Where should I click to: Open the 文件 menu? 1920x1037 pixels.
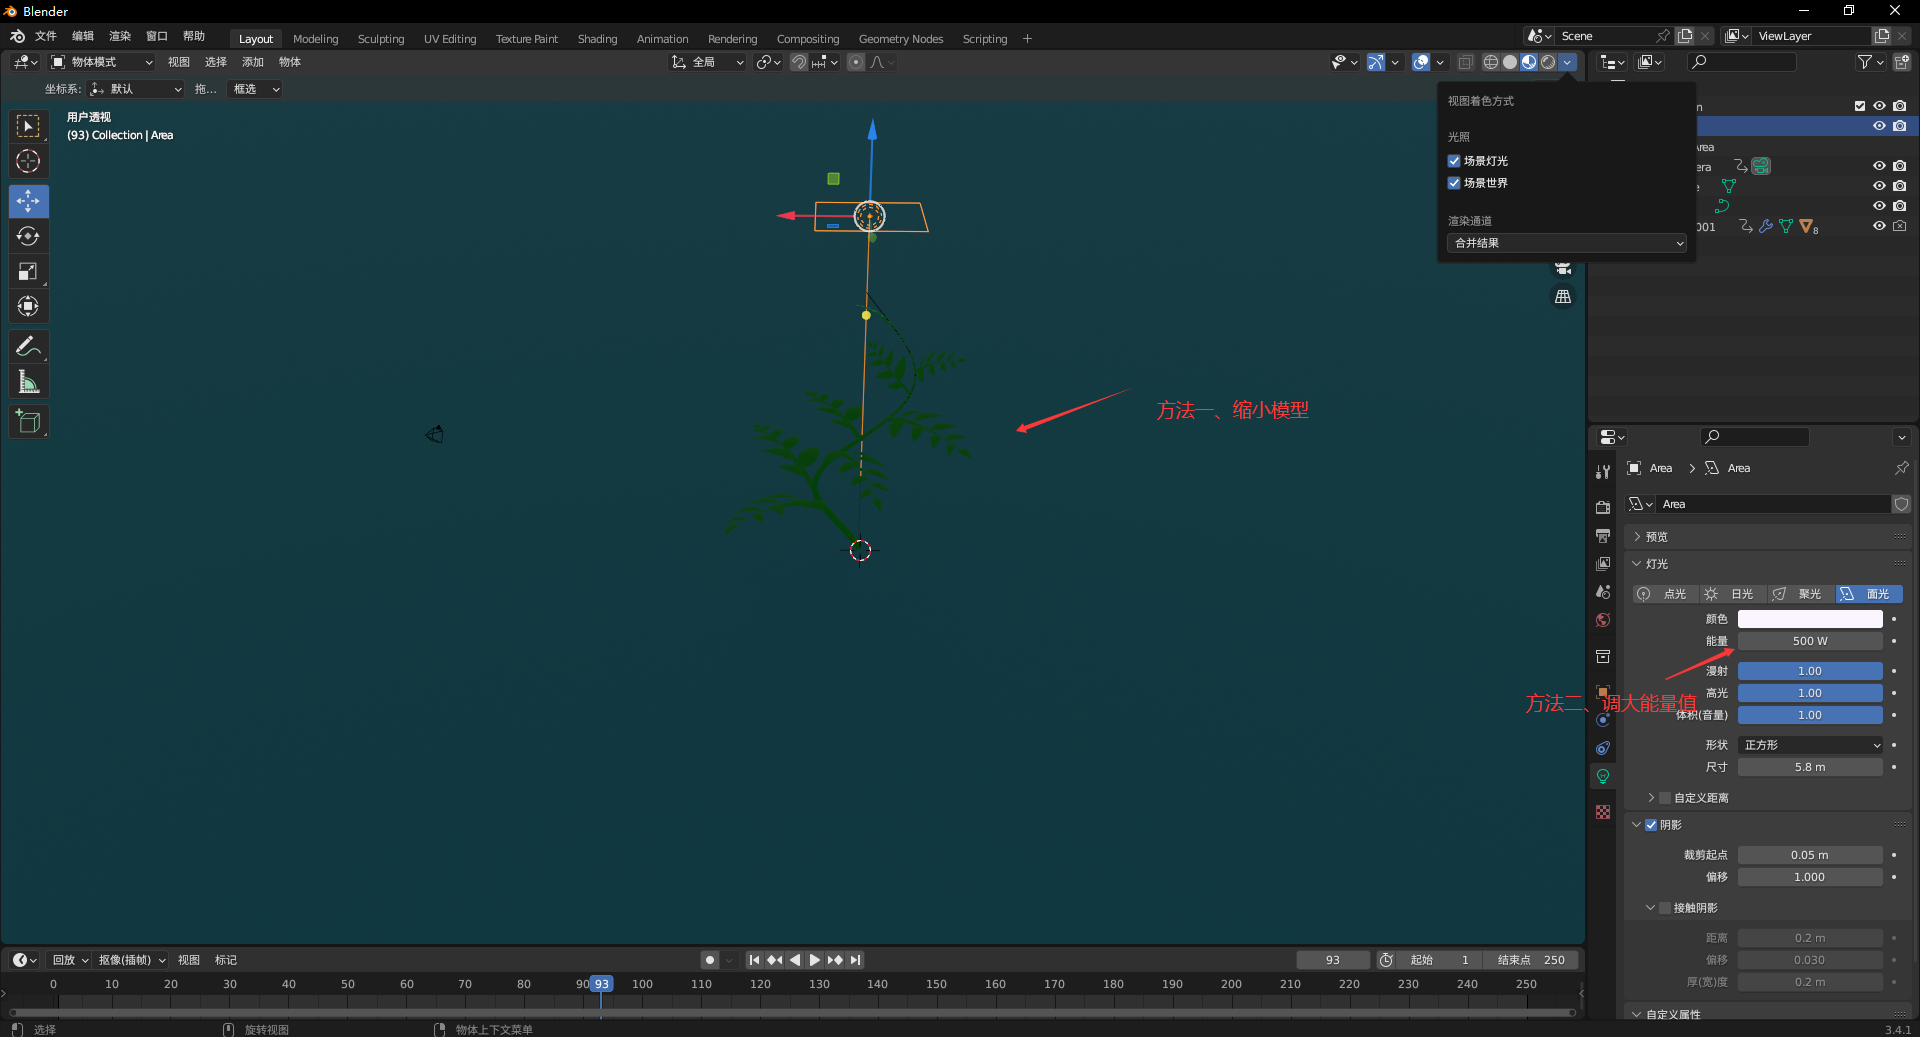coord(46,36)
